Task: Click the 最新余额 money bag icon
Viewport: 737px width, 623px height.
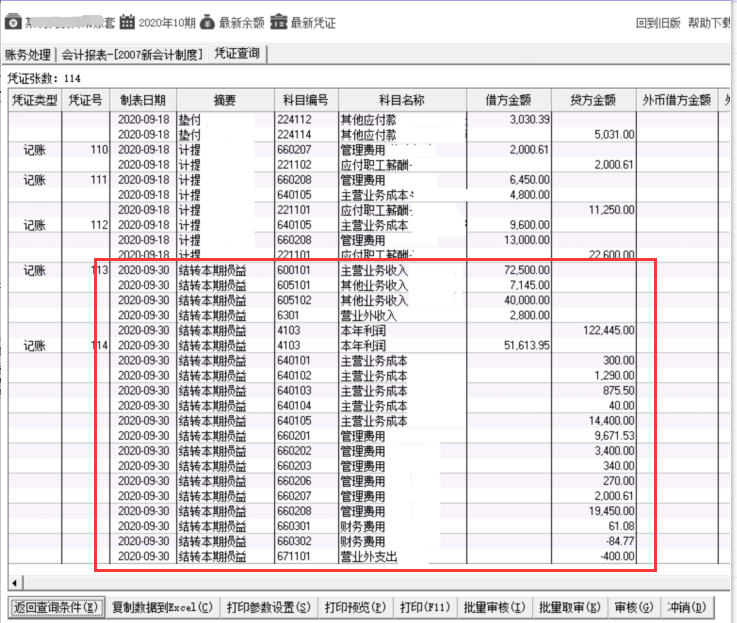Action: 207,22
